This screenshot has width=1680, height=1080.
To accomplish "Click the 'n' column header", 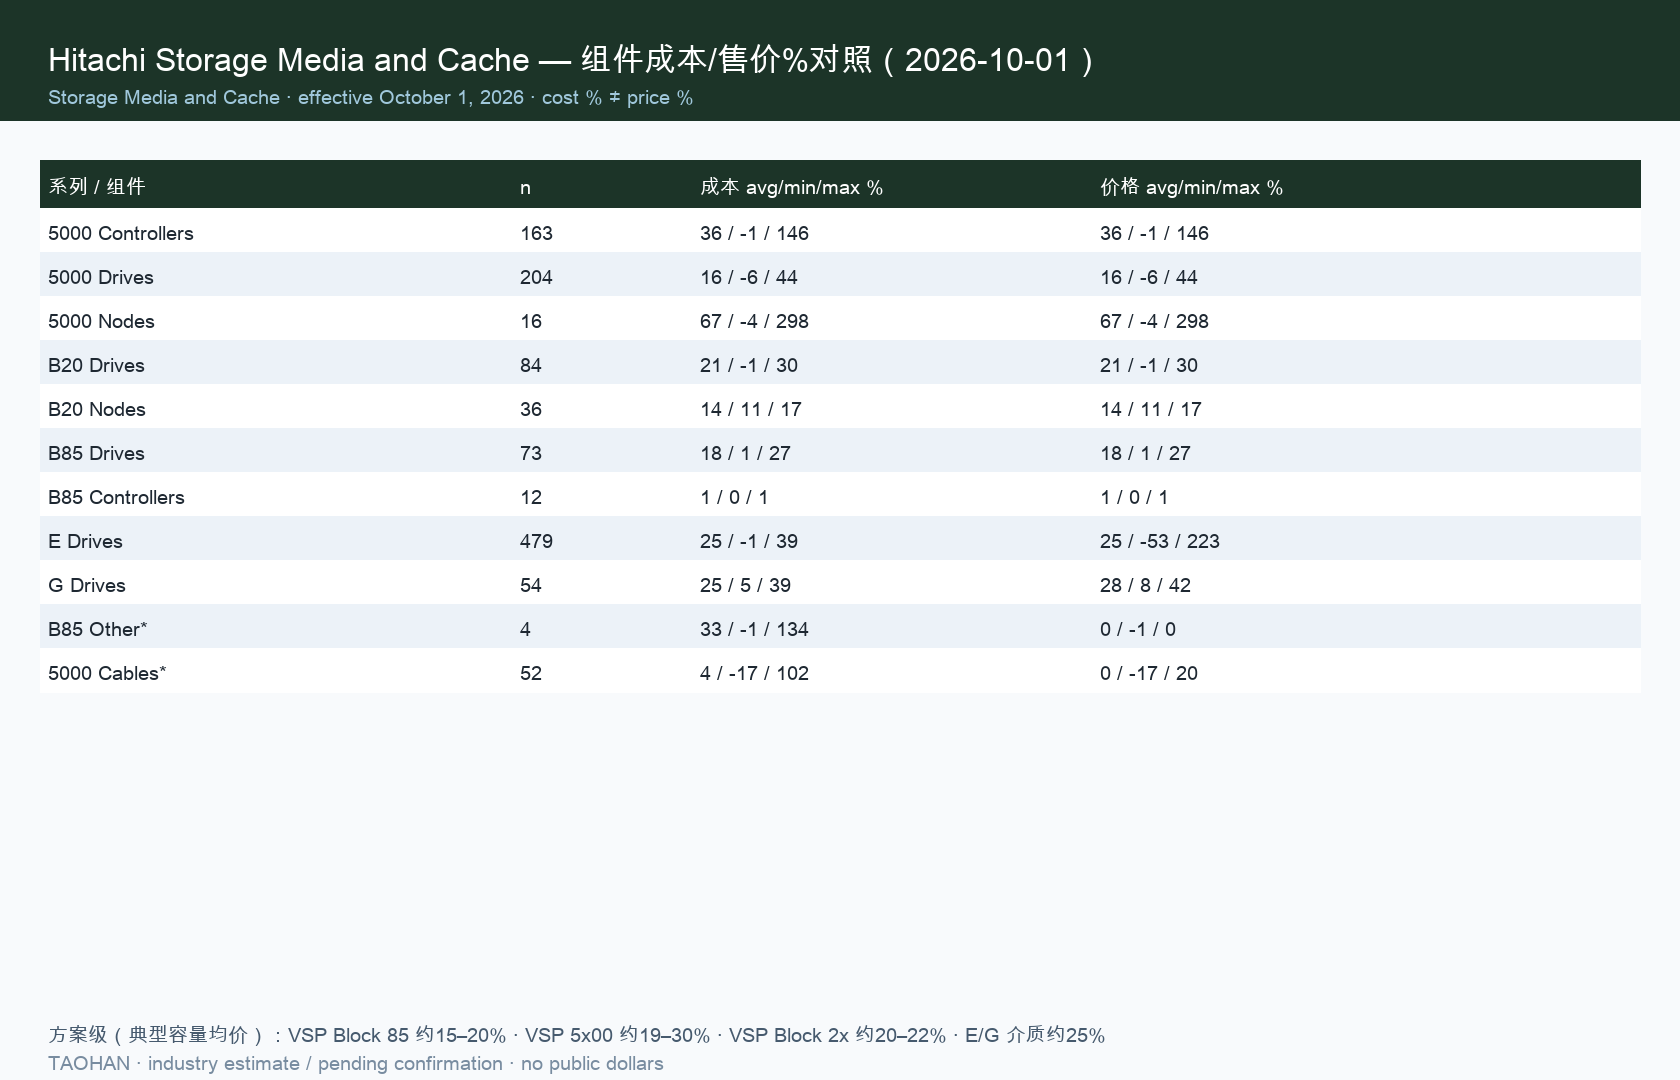I will [525, 187].
